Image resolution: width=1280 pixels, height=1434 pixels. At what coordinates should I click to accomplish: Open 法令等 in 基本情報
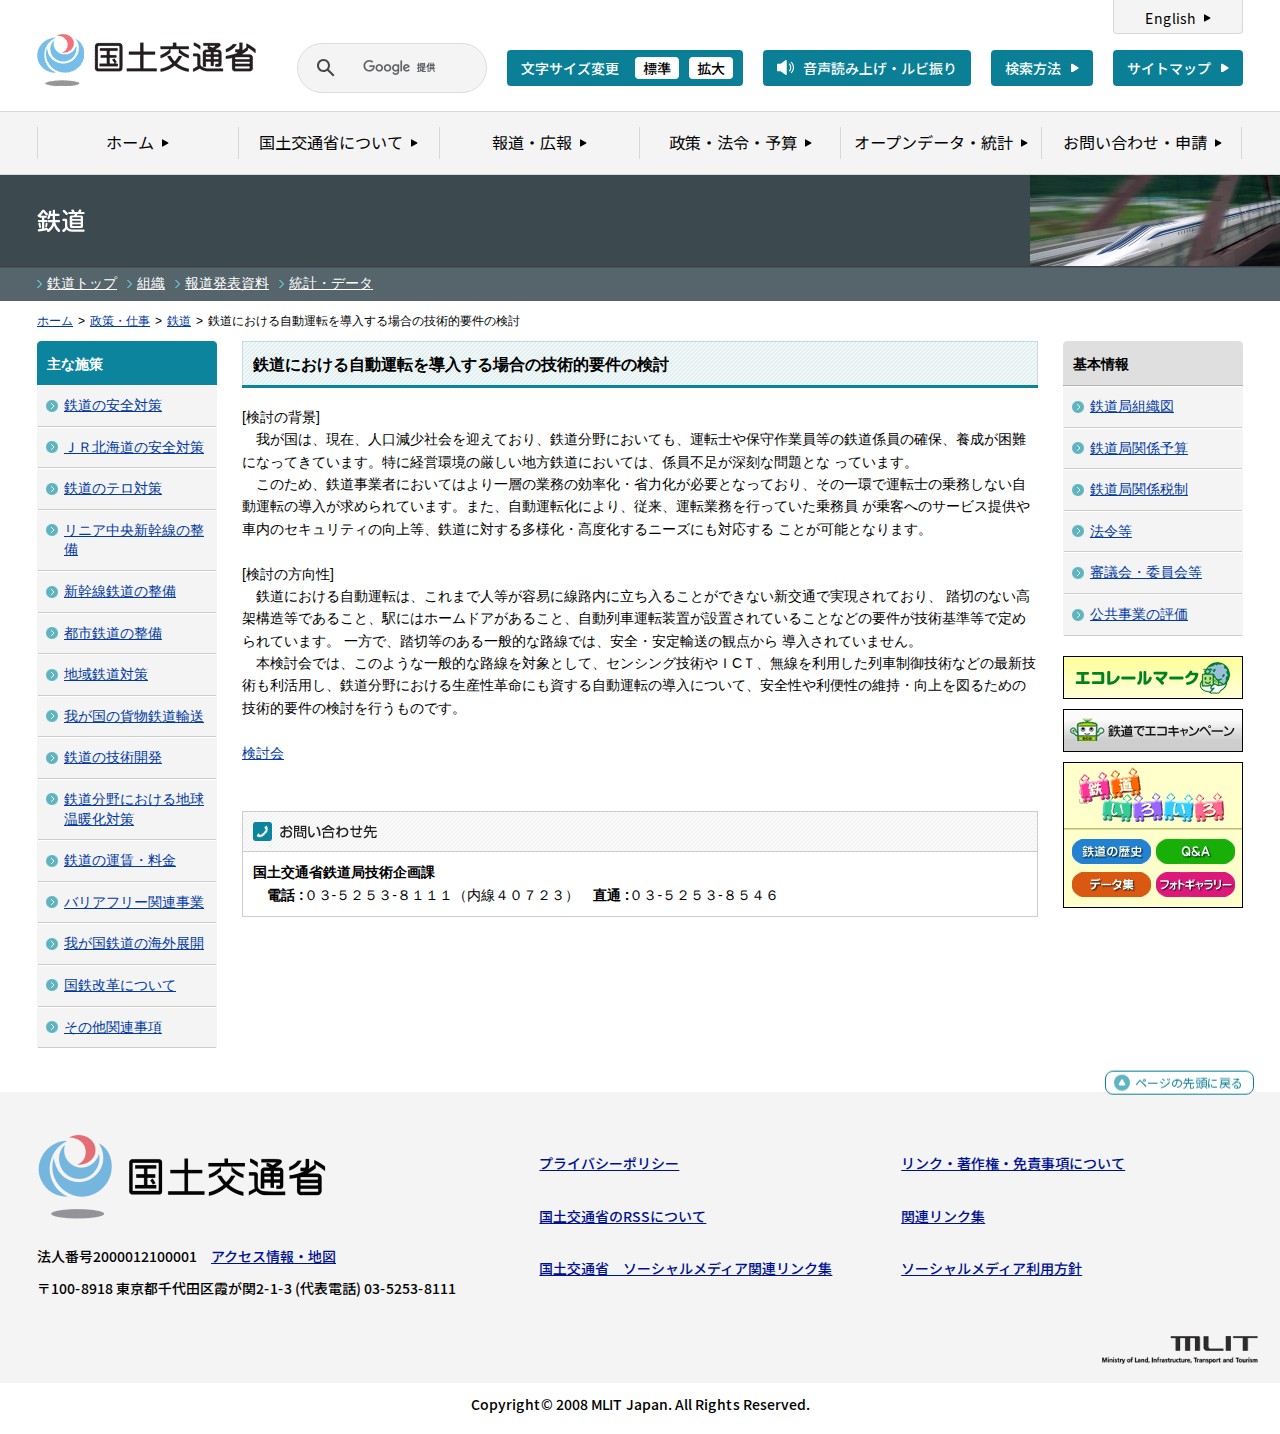click(x=1111, y=531)
